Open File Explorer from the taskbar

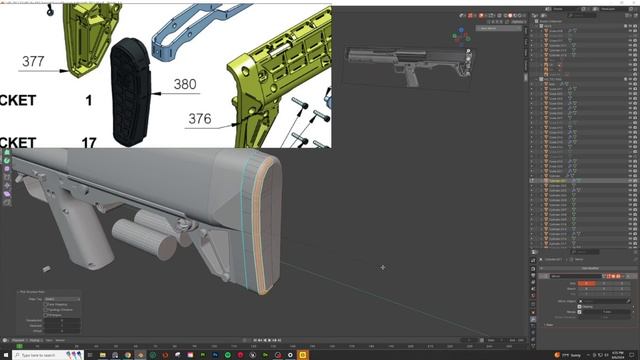102,355
